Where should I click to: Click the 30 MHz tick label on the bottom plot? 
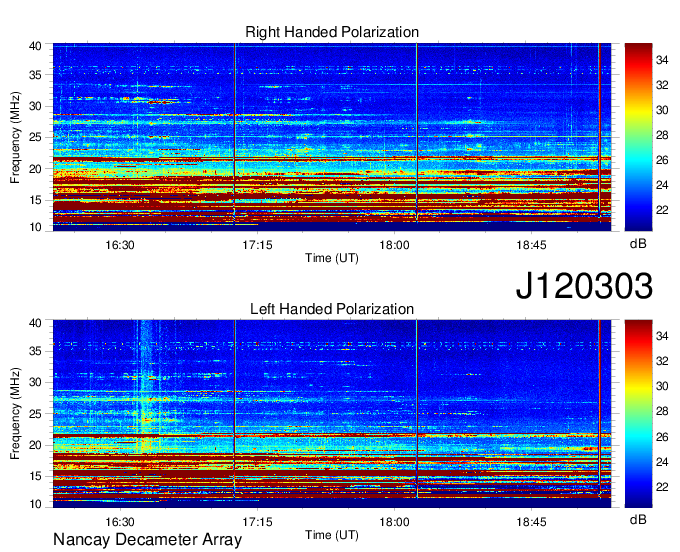pos(35,382)
